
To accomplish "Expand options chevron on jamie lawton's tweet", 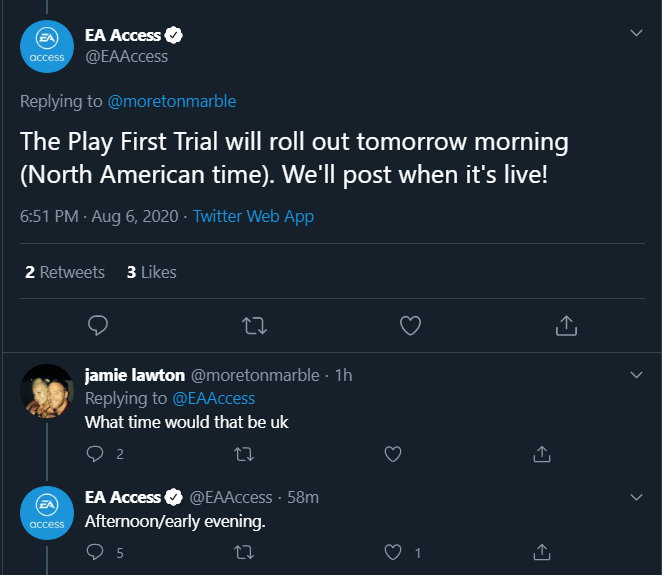I will (637, 375).
